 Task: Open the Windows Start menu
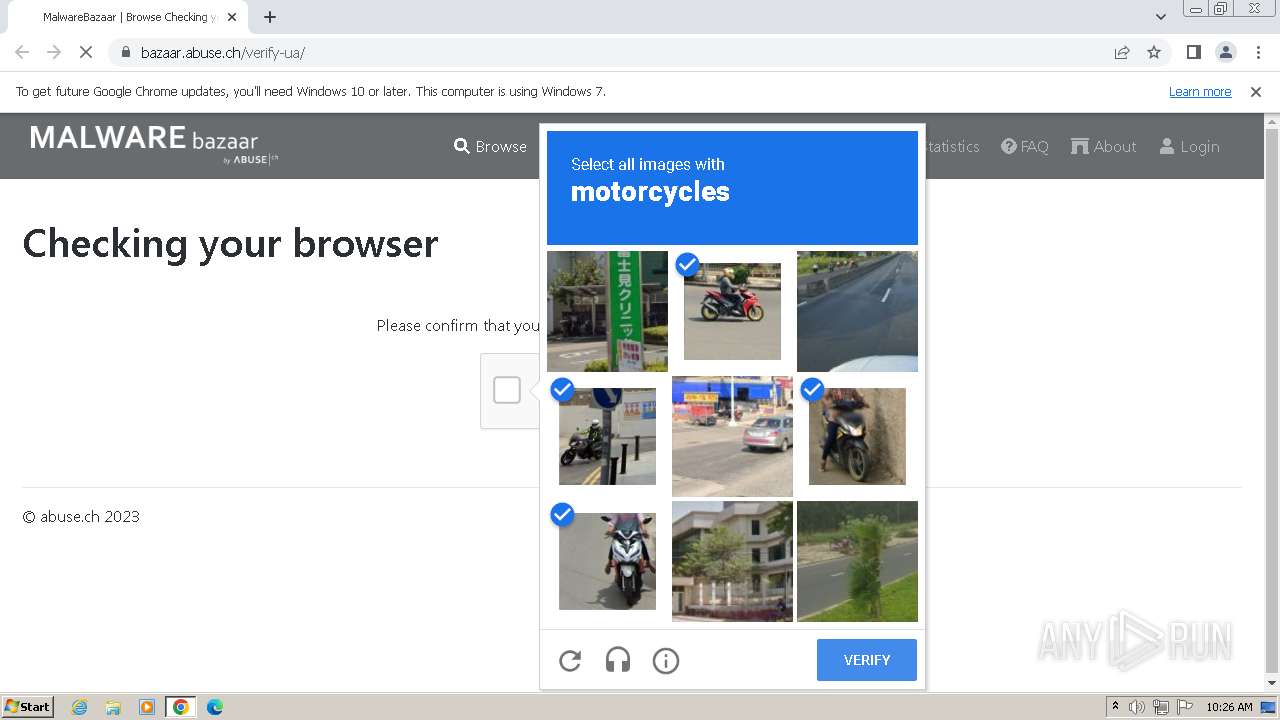[x=27, y=707]
